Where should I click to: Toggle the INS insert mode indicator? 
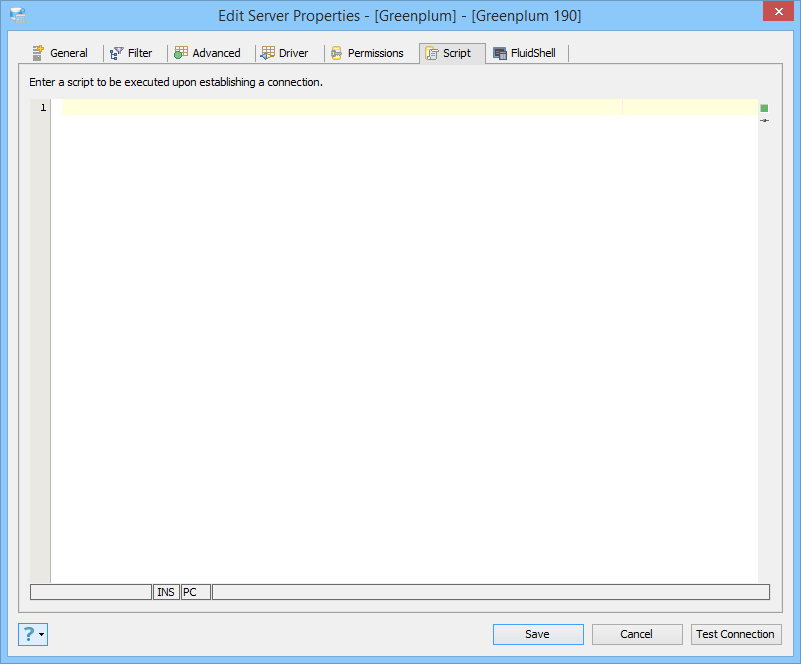[x=166, y=592]
